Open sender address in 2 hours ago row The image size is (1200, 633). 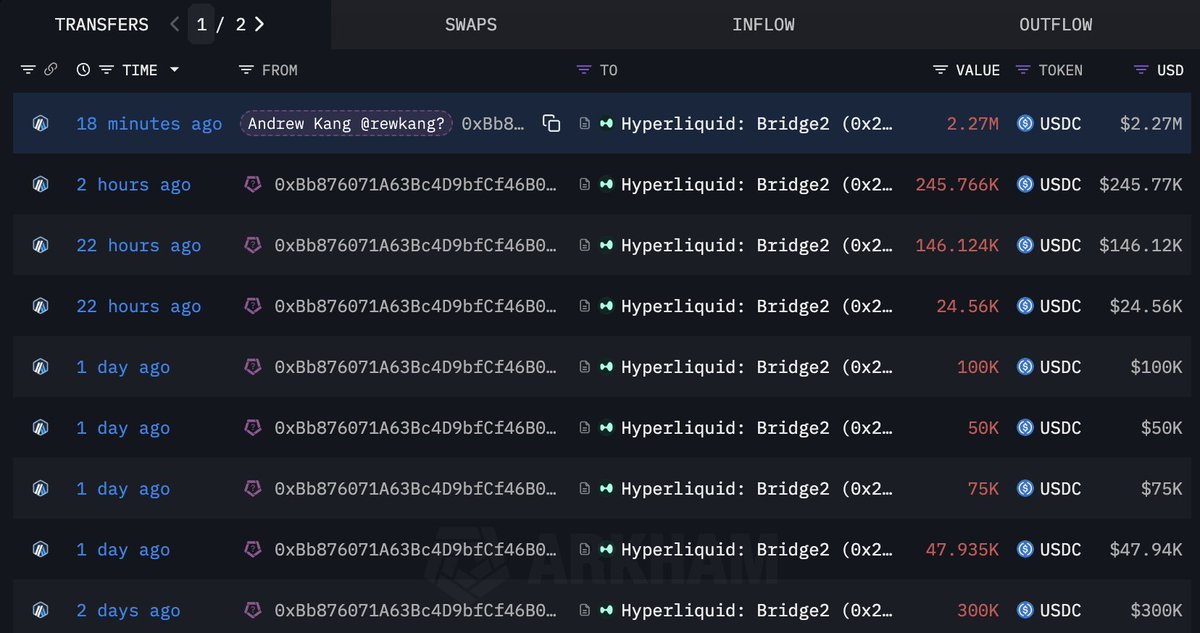(415, 185)
